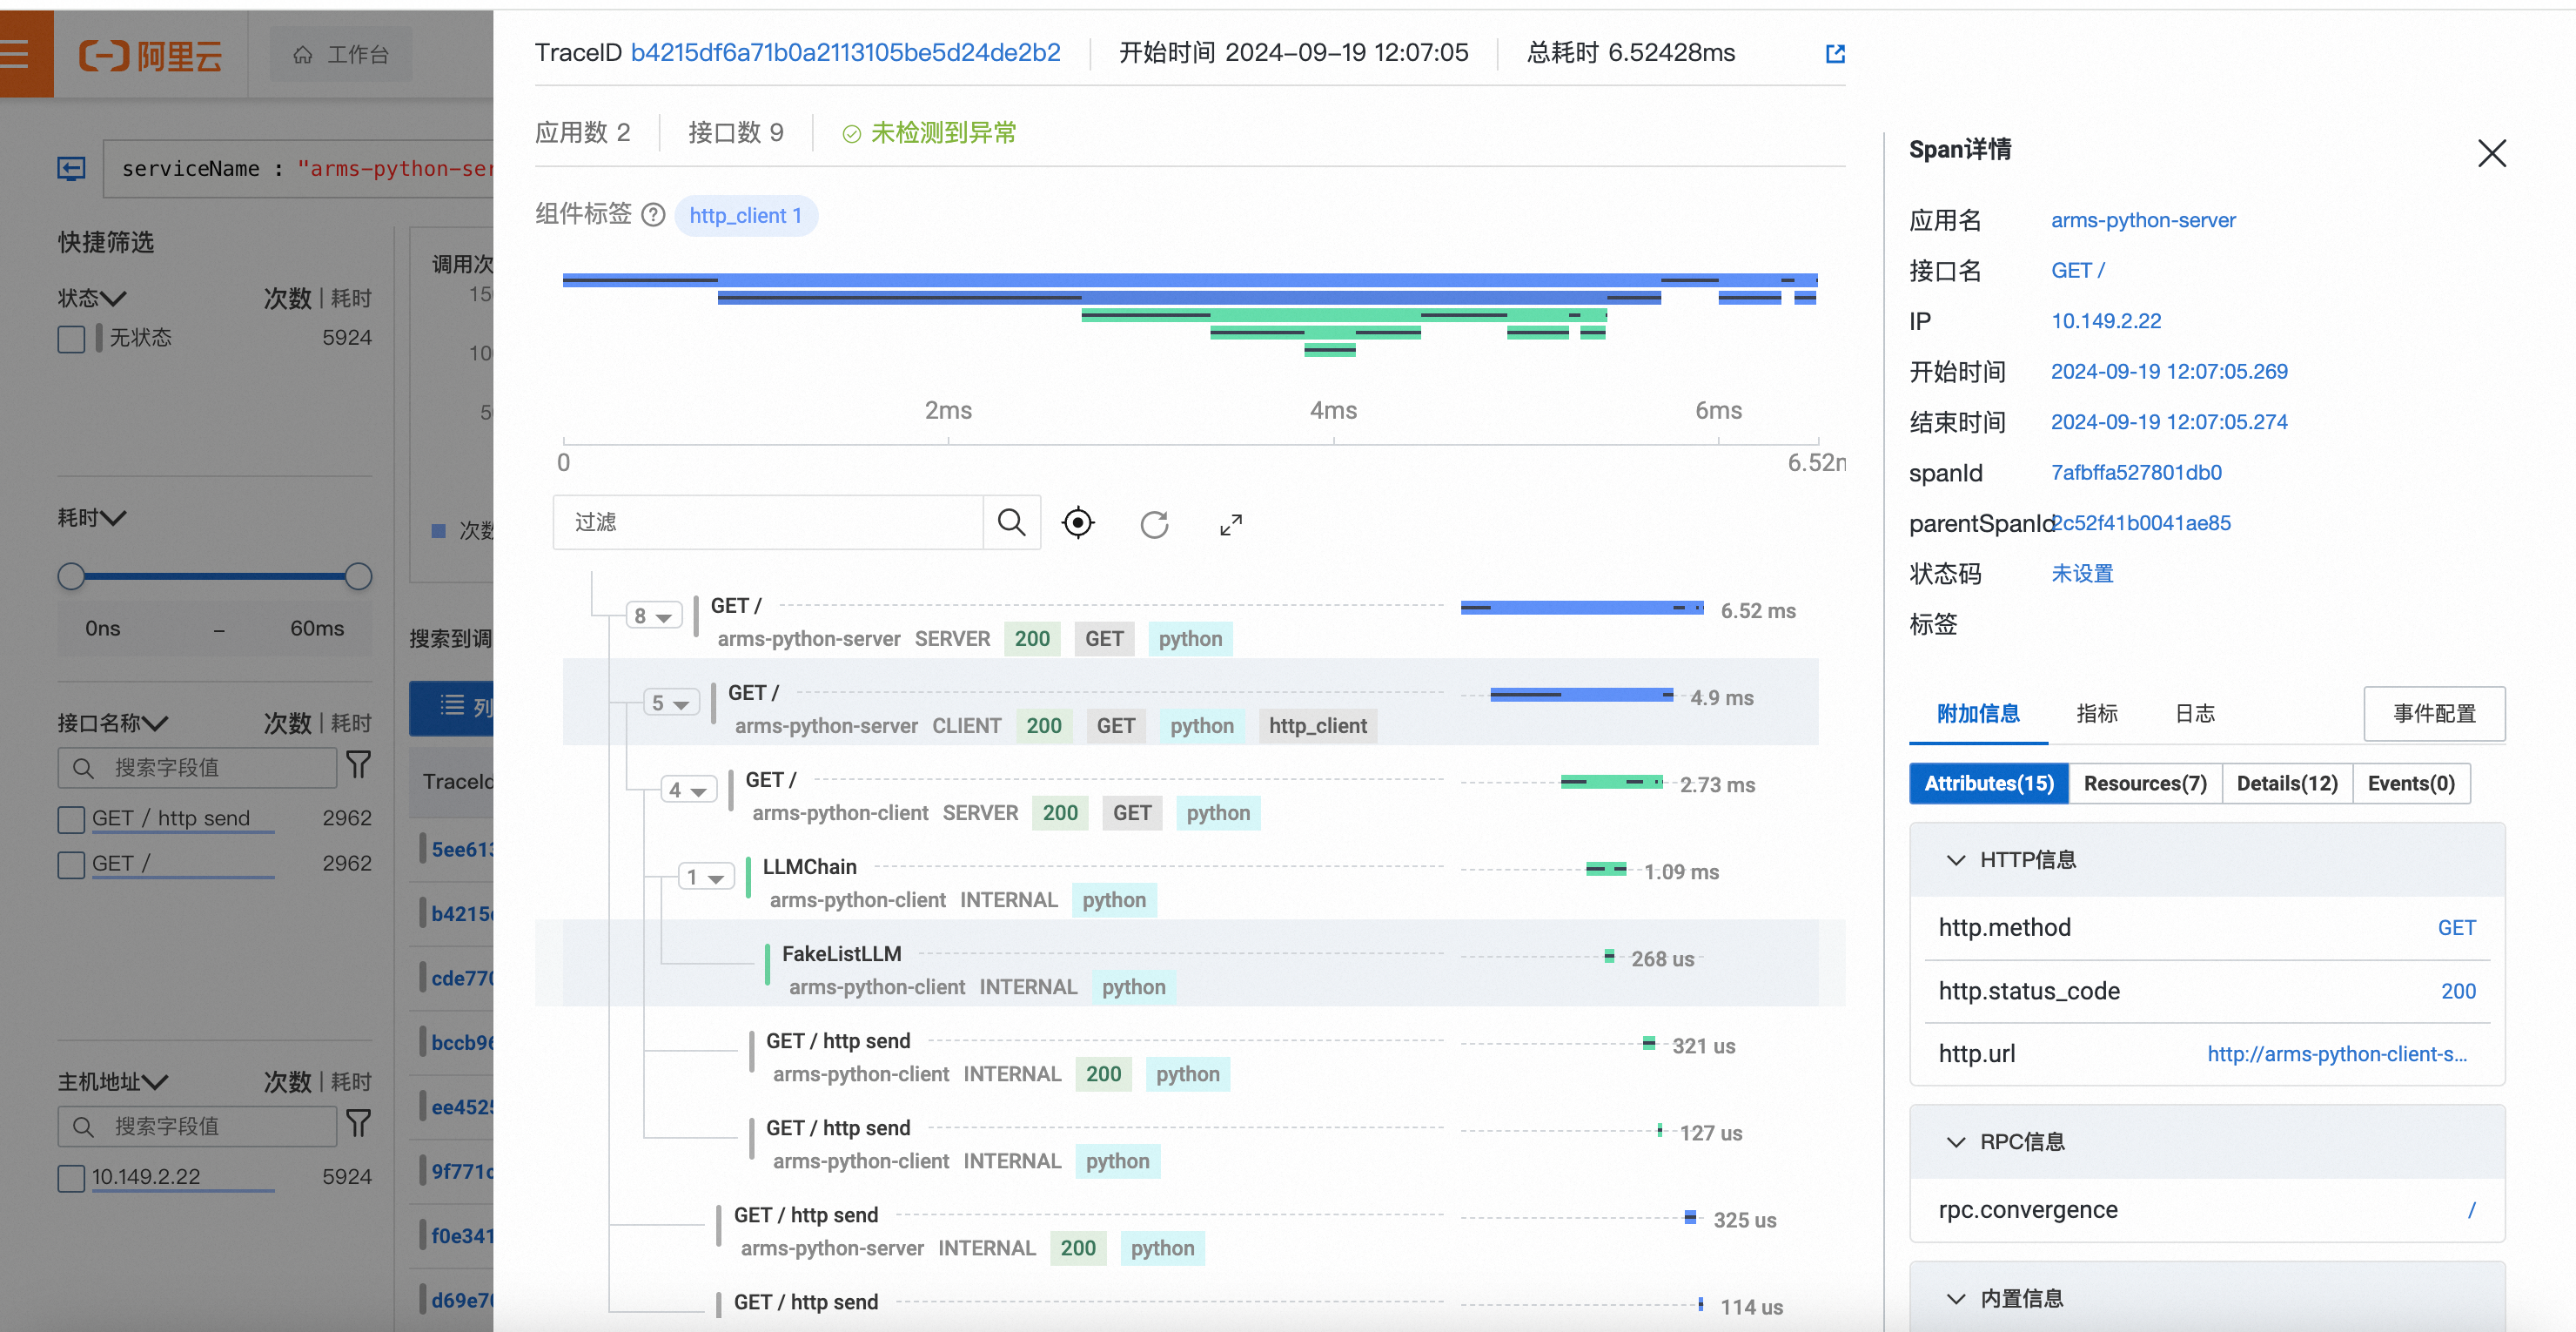The height and width of the screenshot is (1332, 2576).
Task: Click the help icon beside 组件标签
Action: (653, 215)
